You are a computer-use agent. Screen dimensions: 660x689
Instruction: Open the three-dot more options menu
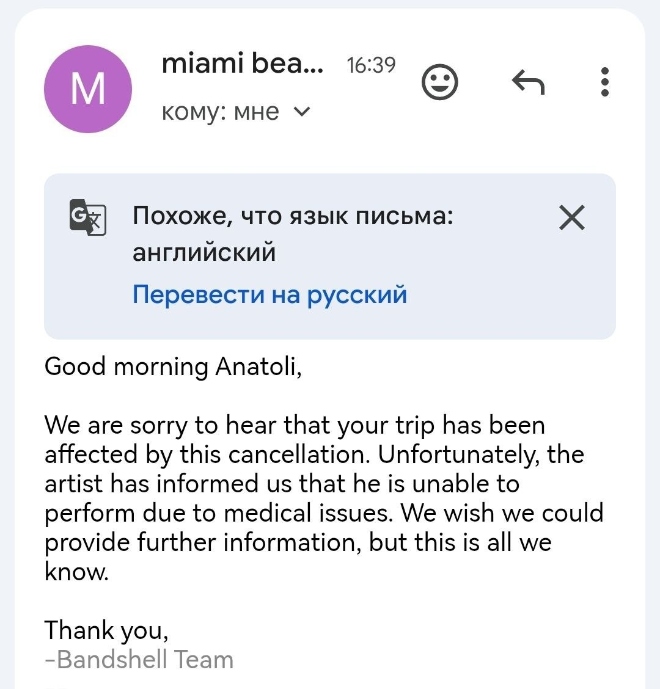[x=604, y=82]
